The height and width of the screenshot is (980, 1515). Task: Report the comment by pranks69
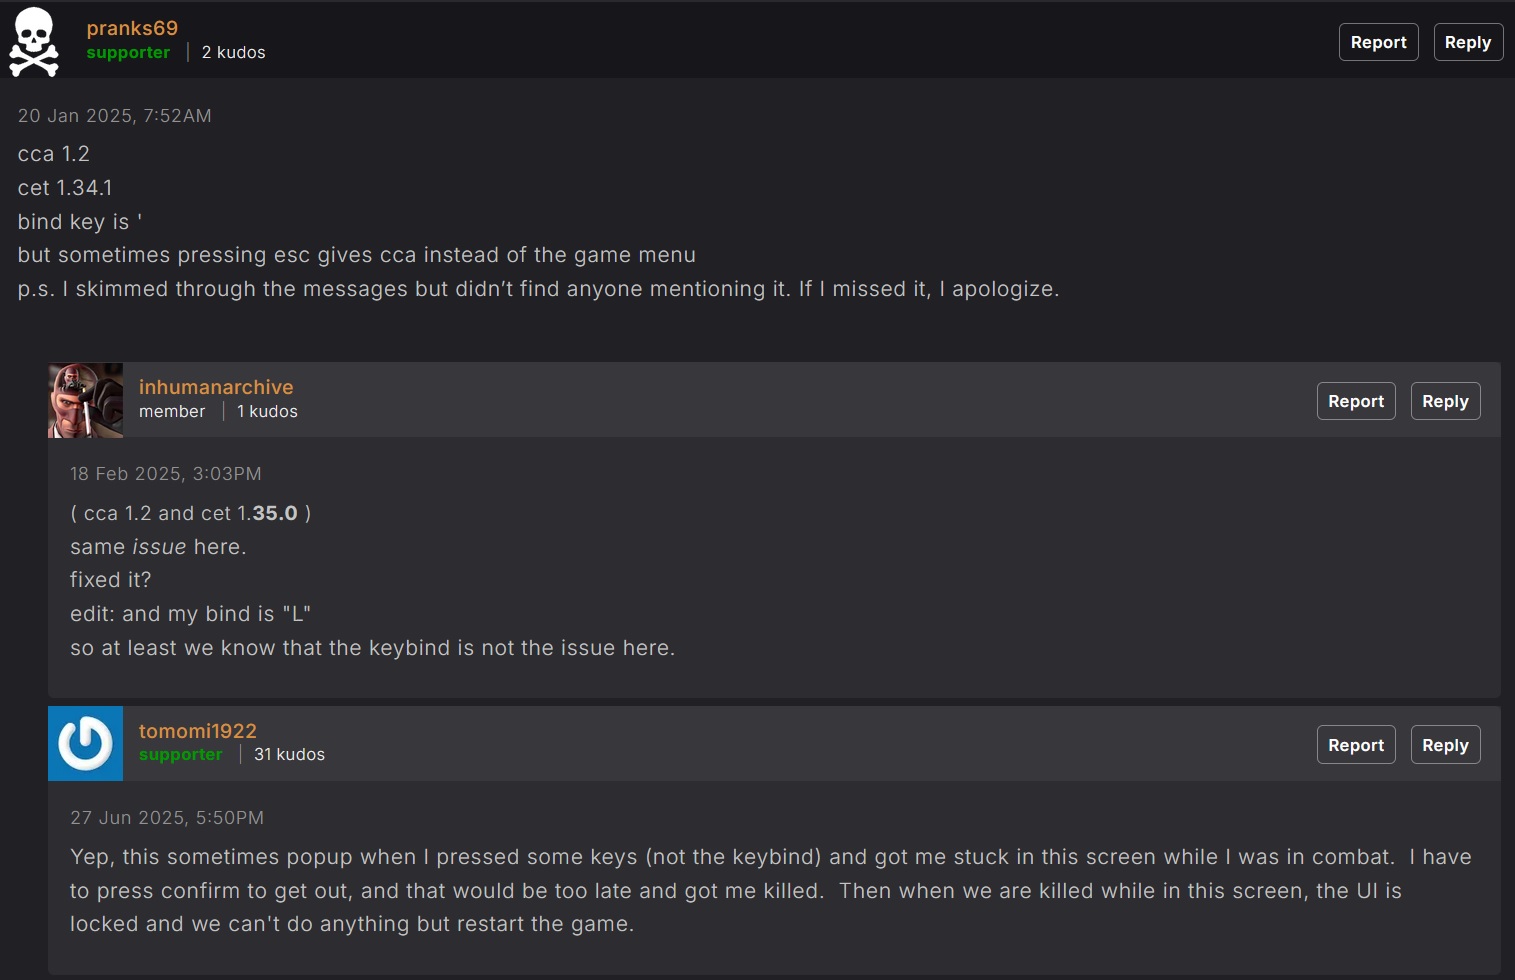[x=1378, y=42]
